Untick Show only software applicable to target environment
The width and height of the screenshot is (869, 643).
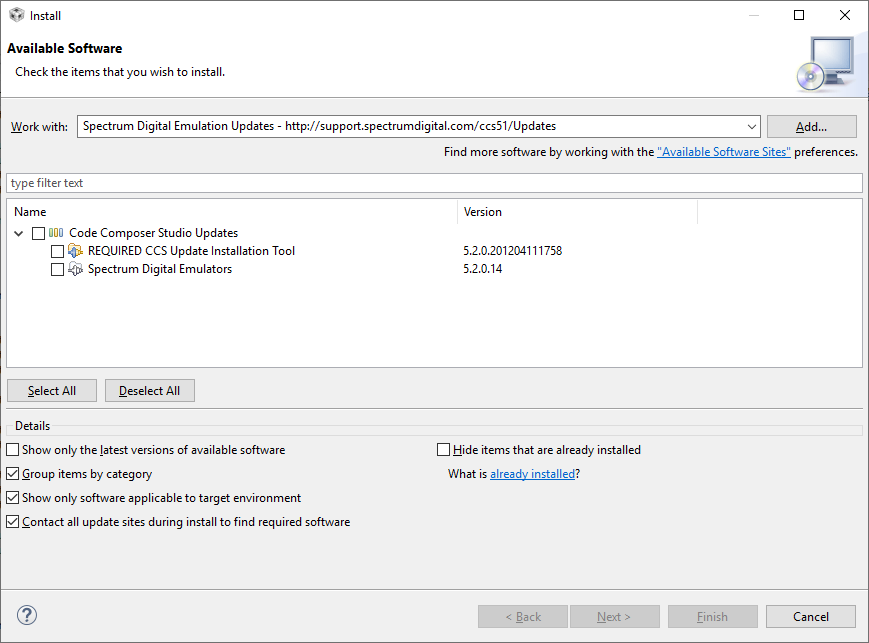click(x=13, y=498)
